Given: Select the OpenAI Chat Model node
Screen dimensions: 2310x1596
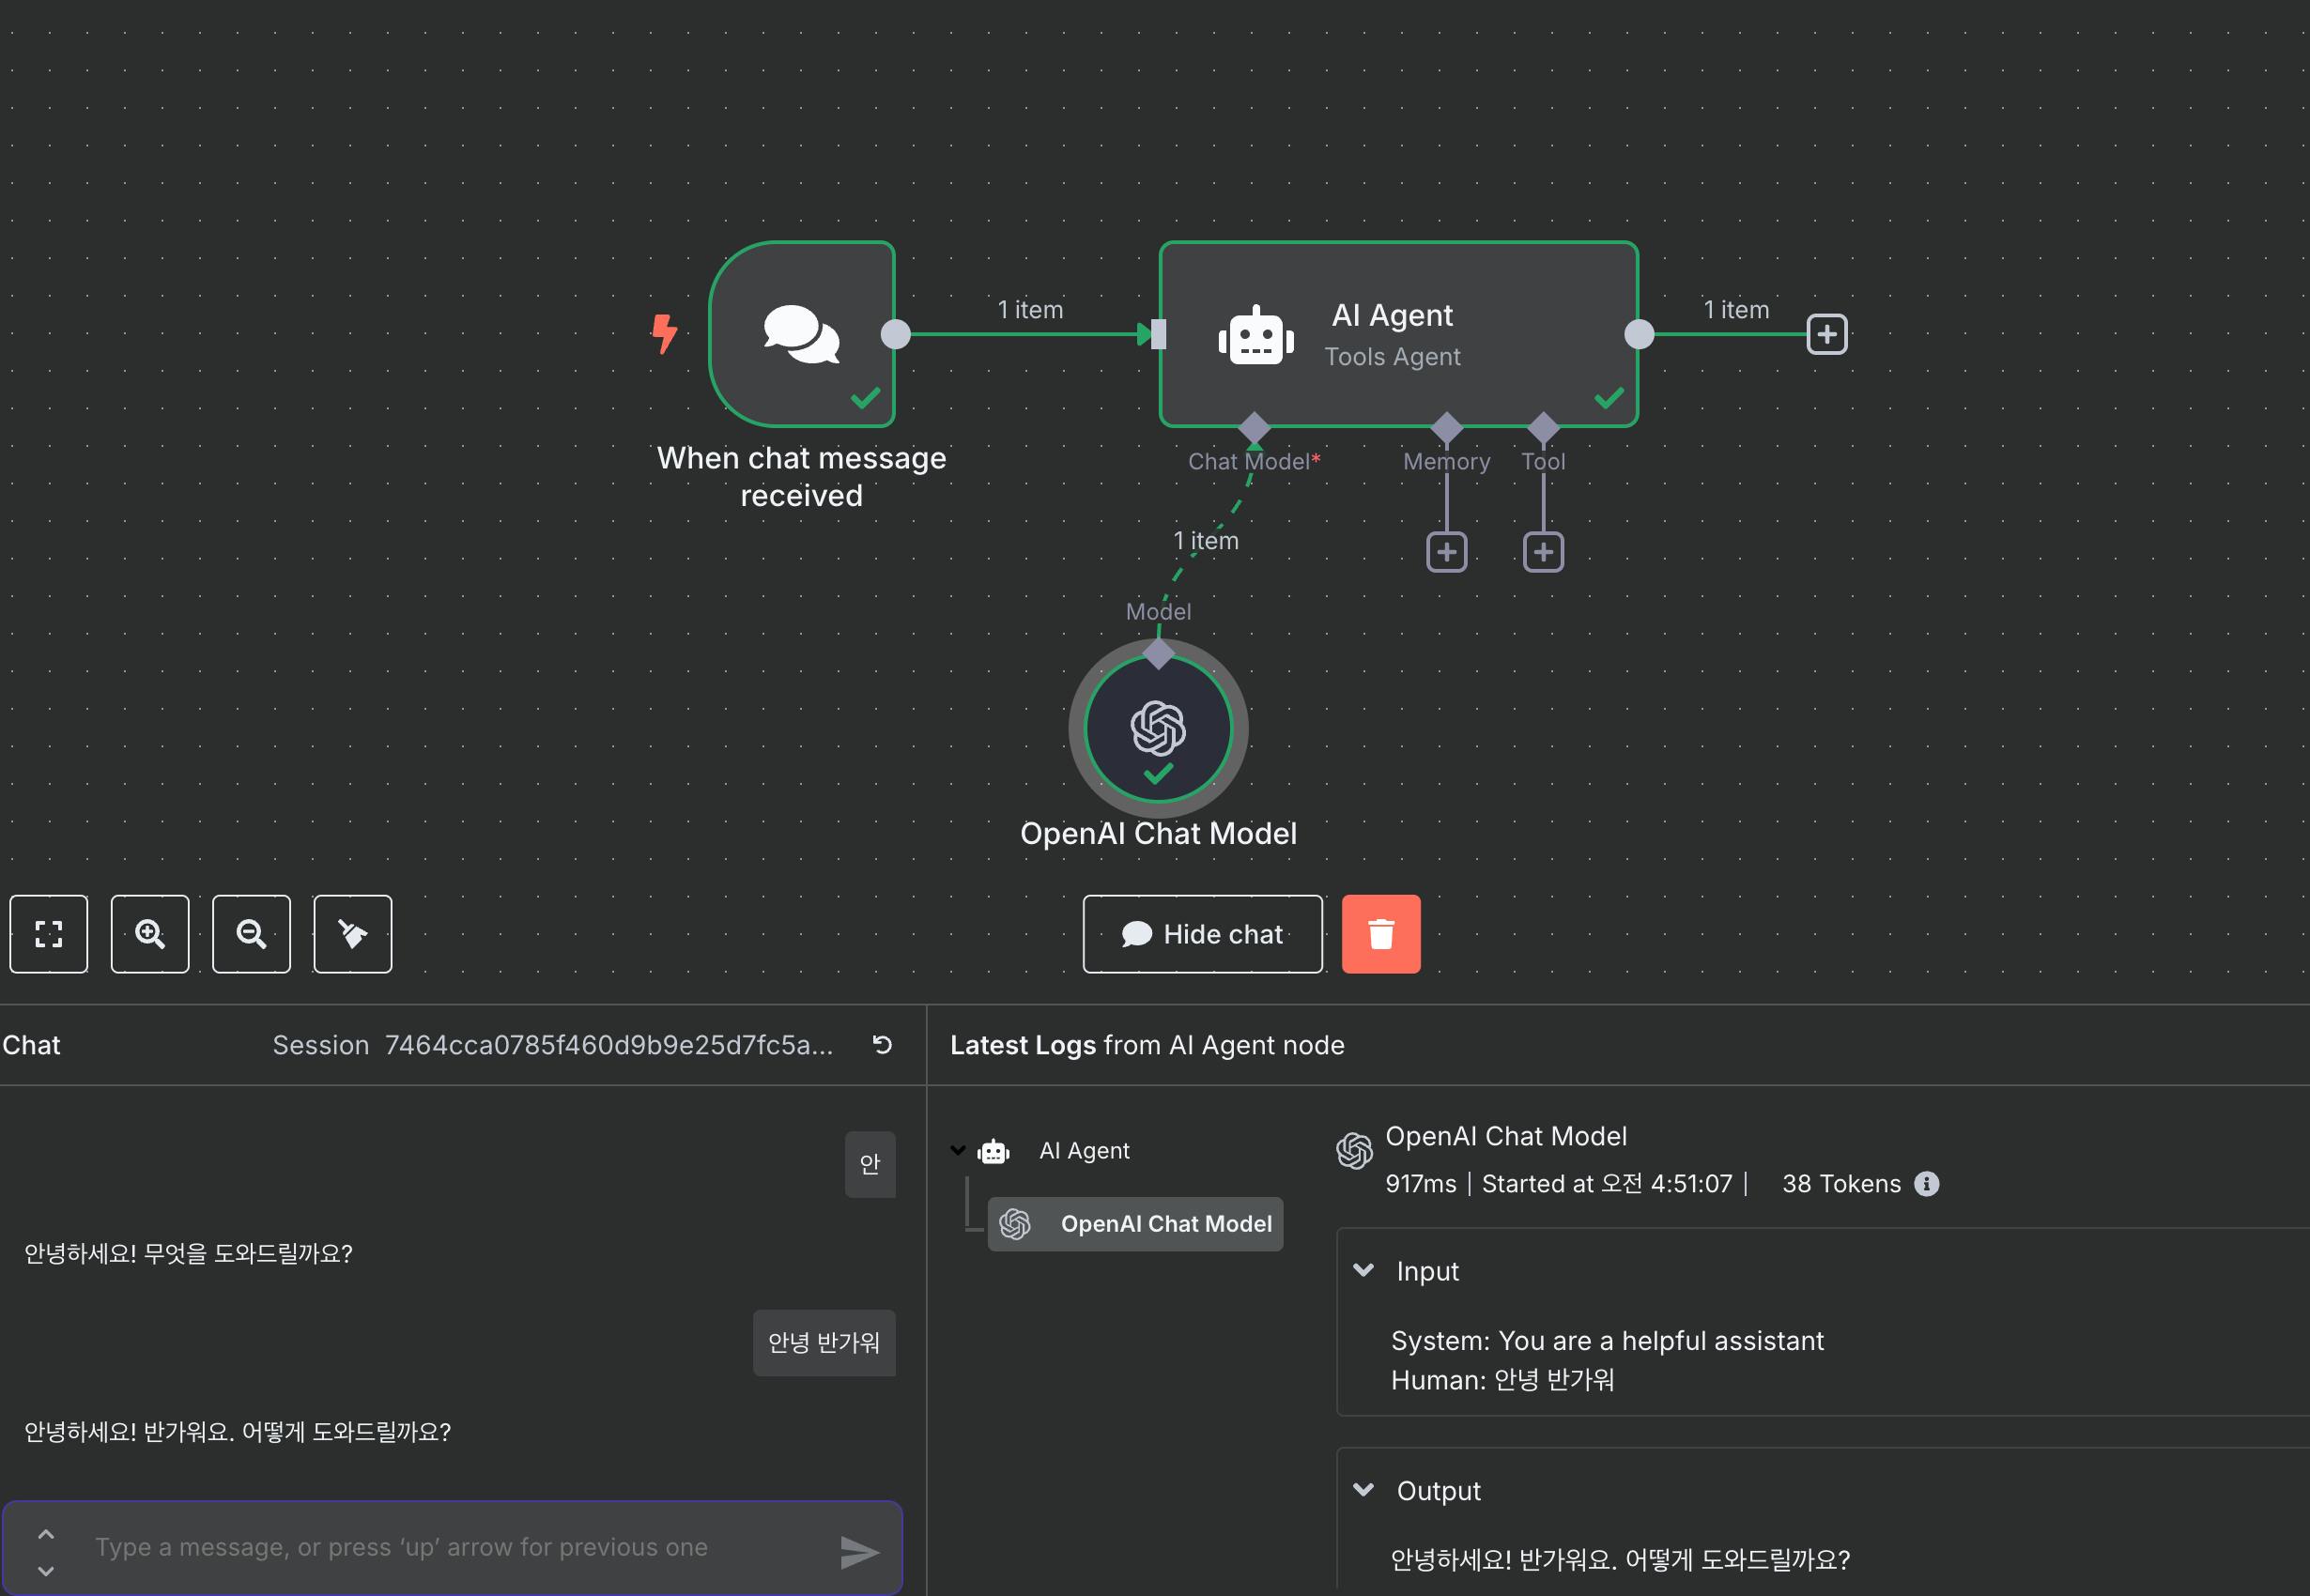Looking at the screenshot, I should coord(1158,729).
